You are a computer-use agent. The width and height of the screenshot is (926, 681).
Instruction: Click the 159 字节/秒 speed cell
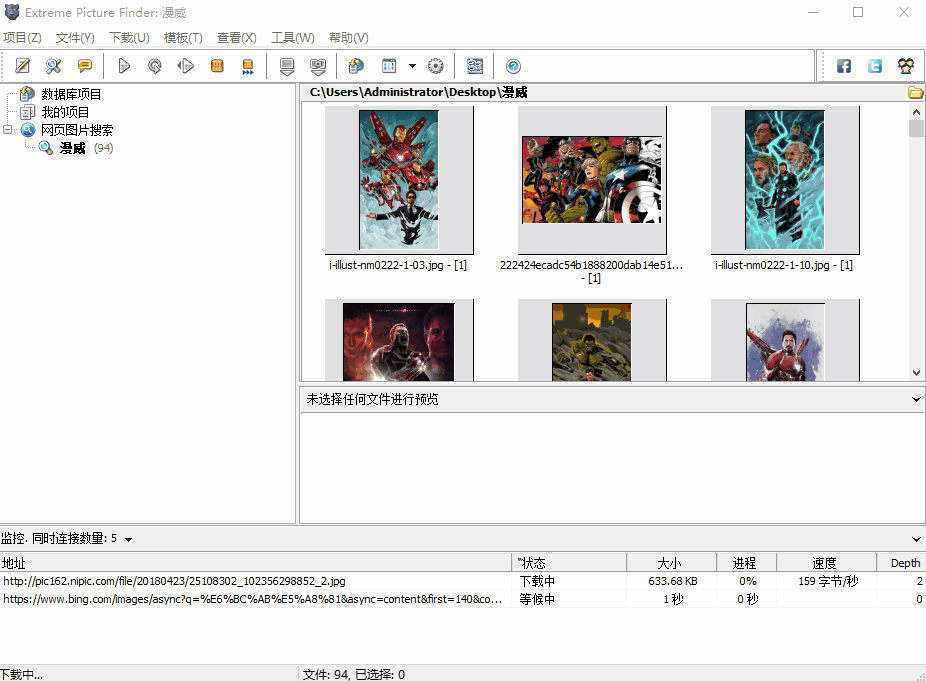click(x=828, y=581)
